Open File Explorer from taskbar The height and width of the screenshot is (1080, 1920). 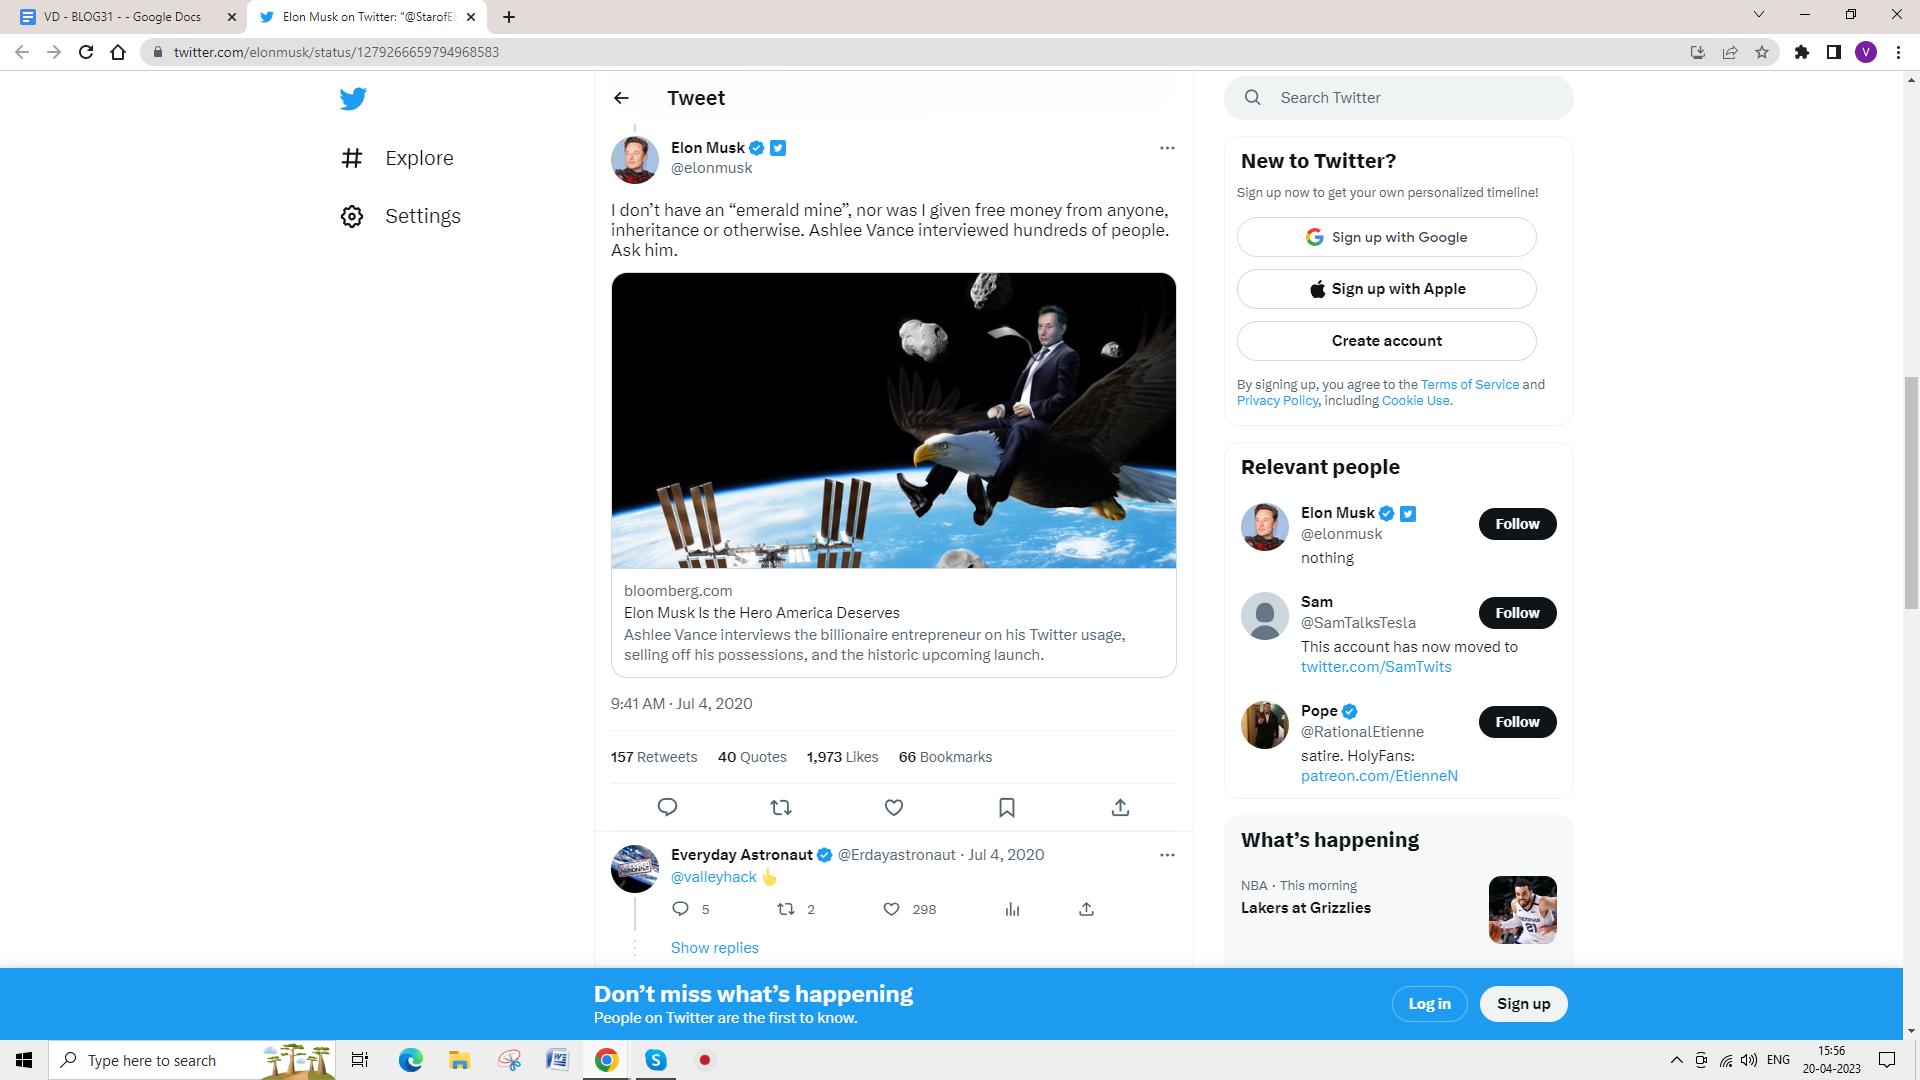pos(459,1060)
